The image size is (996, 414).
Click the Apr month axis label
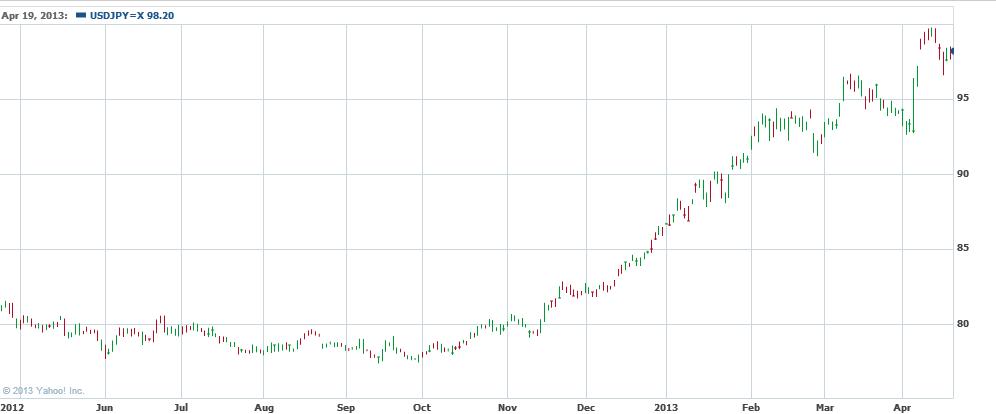click(903, 407)
